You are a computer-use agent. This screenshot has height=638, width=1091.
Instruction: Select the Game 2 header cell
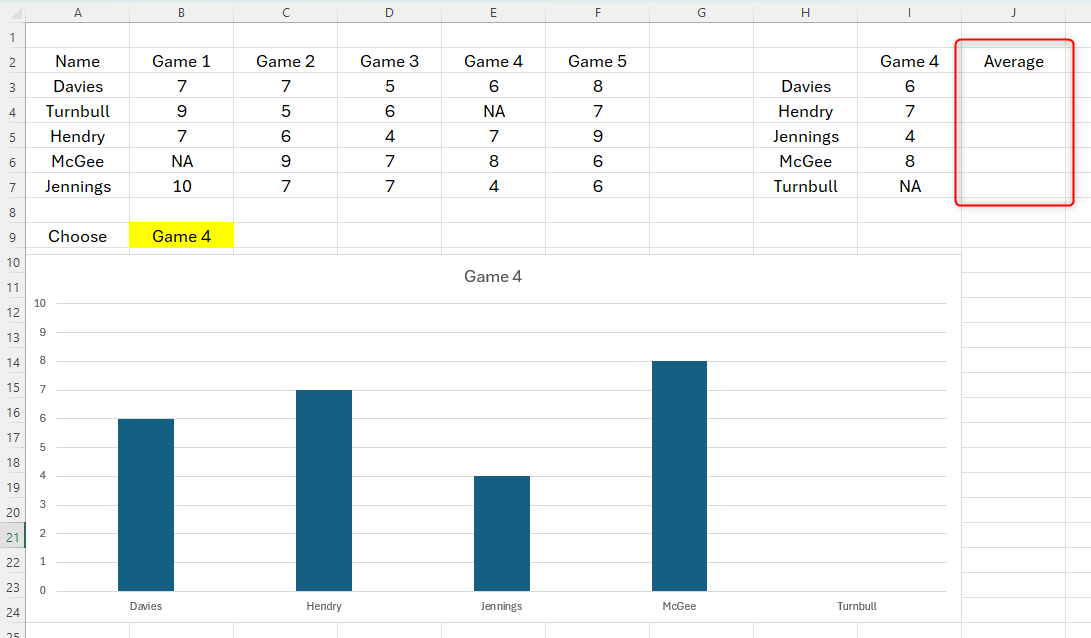pyautogui.click(x=285, y=61)
